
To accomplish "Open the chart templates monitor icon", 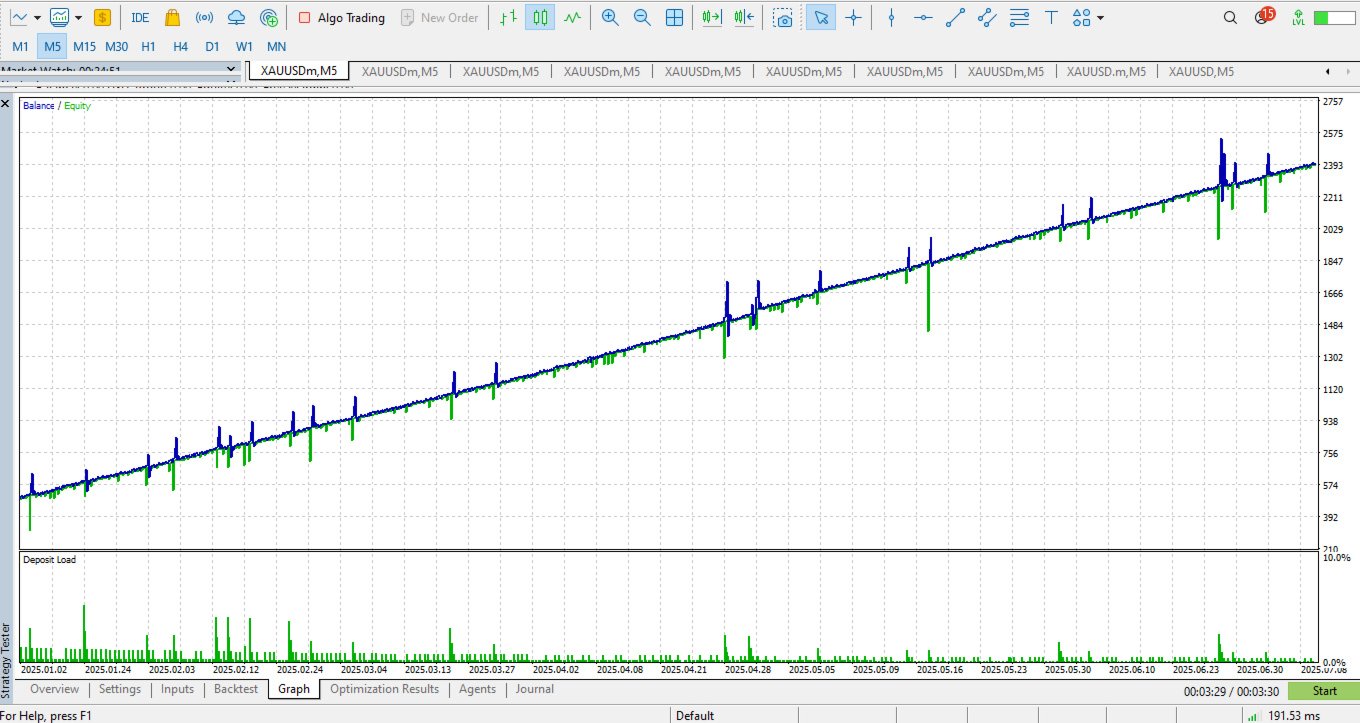I will pos(60,17).
